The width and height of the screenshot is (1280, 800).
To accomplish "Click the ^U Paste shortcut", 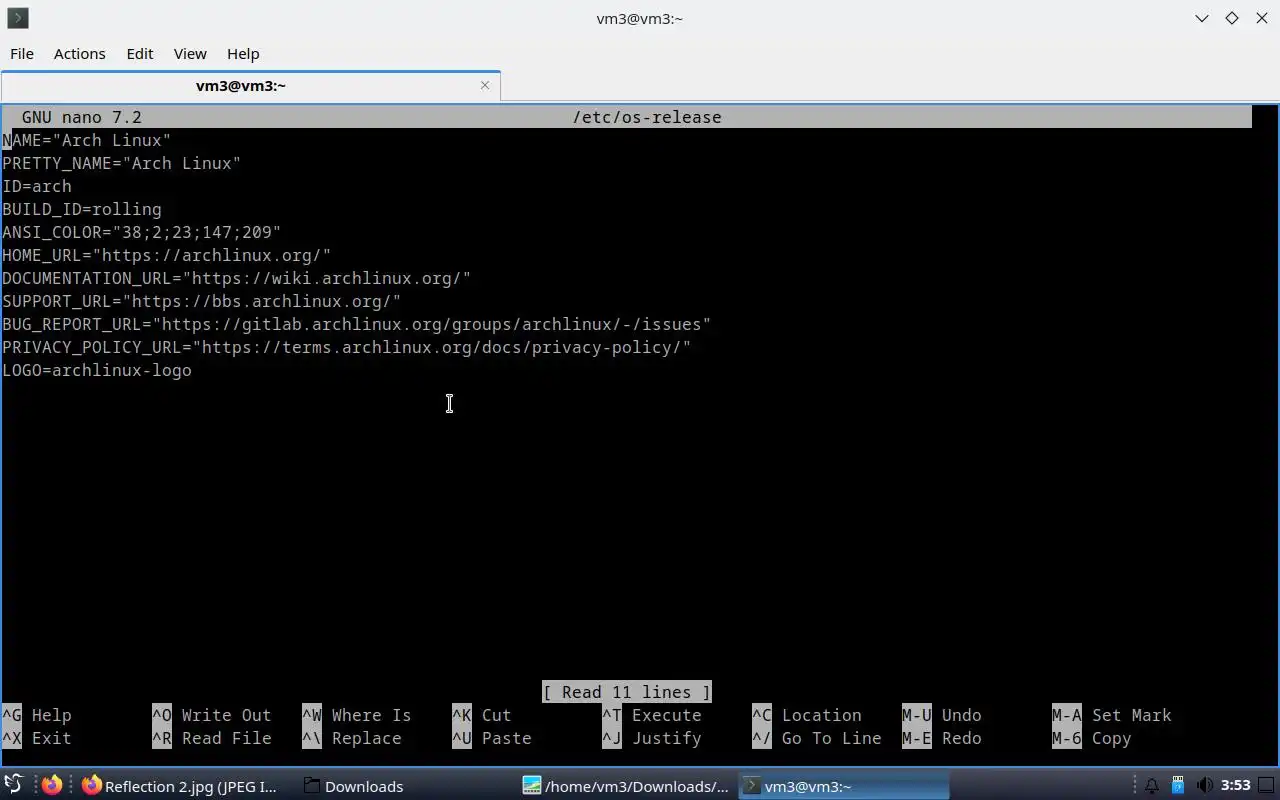I will (x=492, y=738).
